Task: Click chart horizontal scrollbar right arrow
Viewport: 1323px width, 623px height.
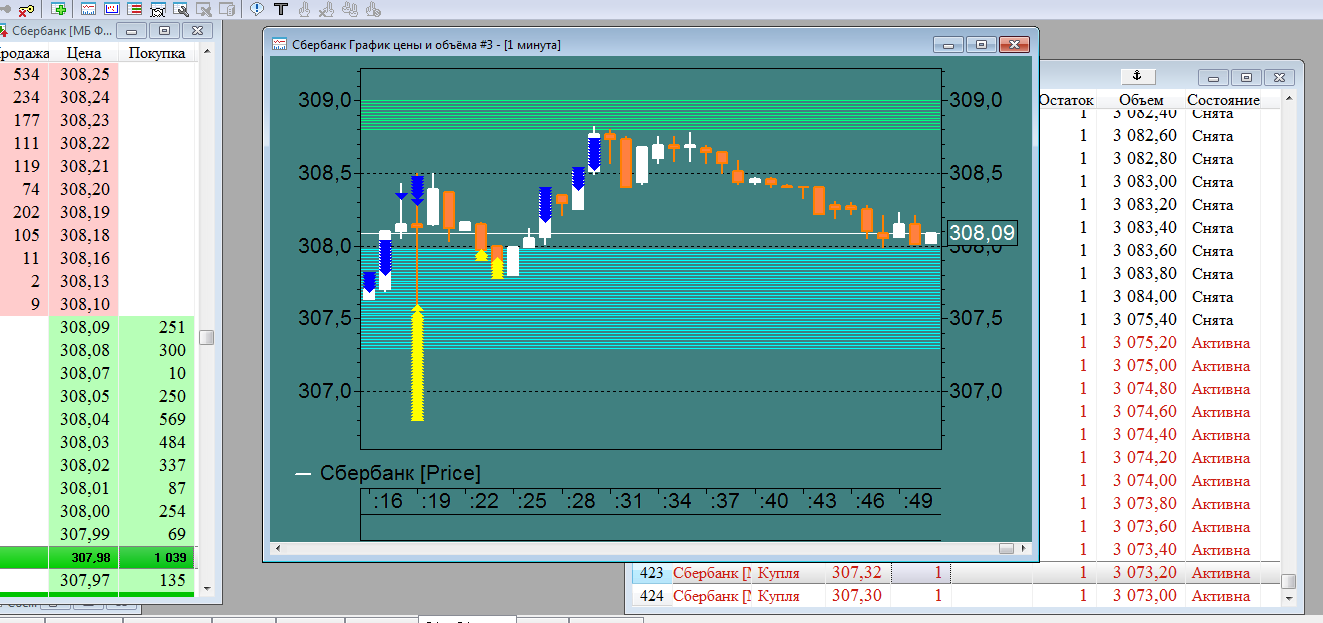Action: pos(1025,548)
